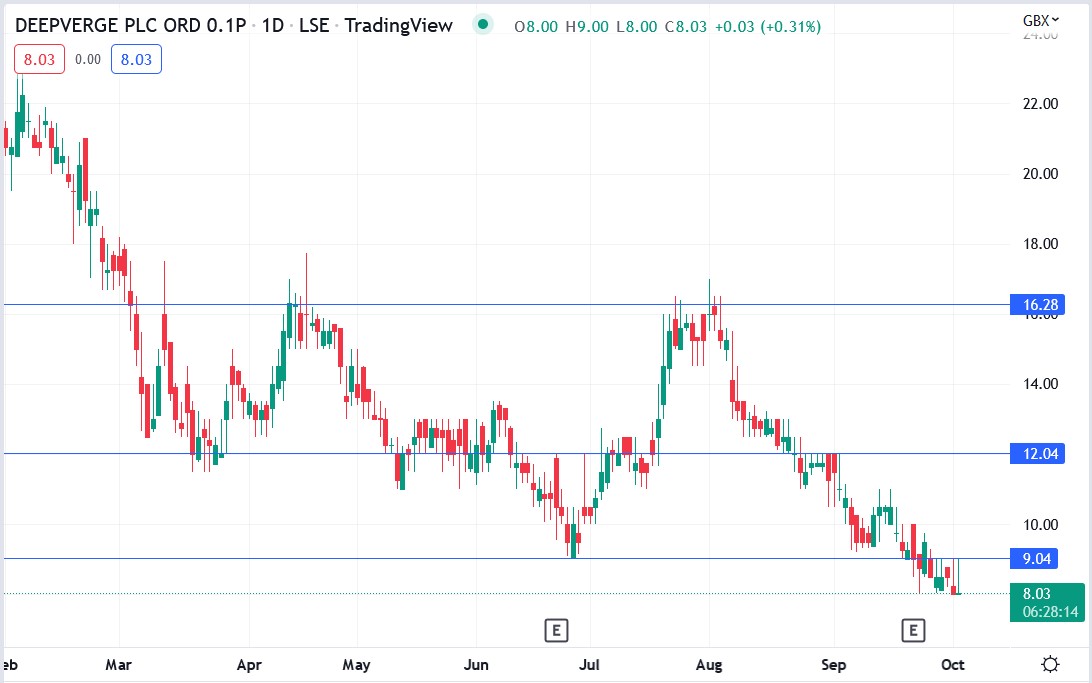Click the Oct label on the time axis

coord(952,664)
